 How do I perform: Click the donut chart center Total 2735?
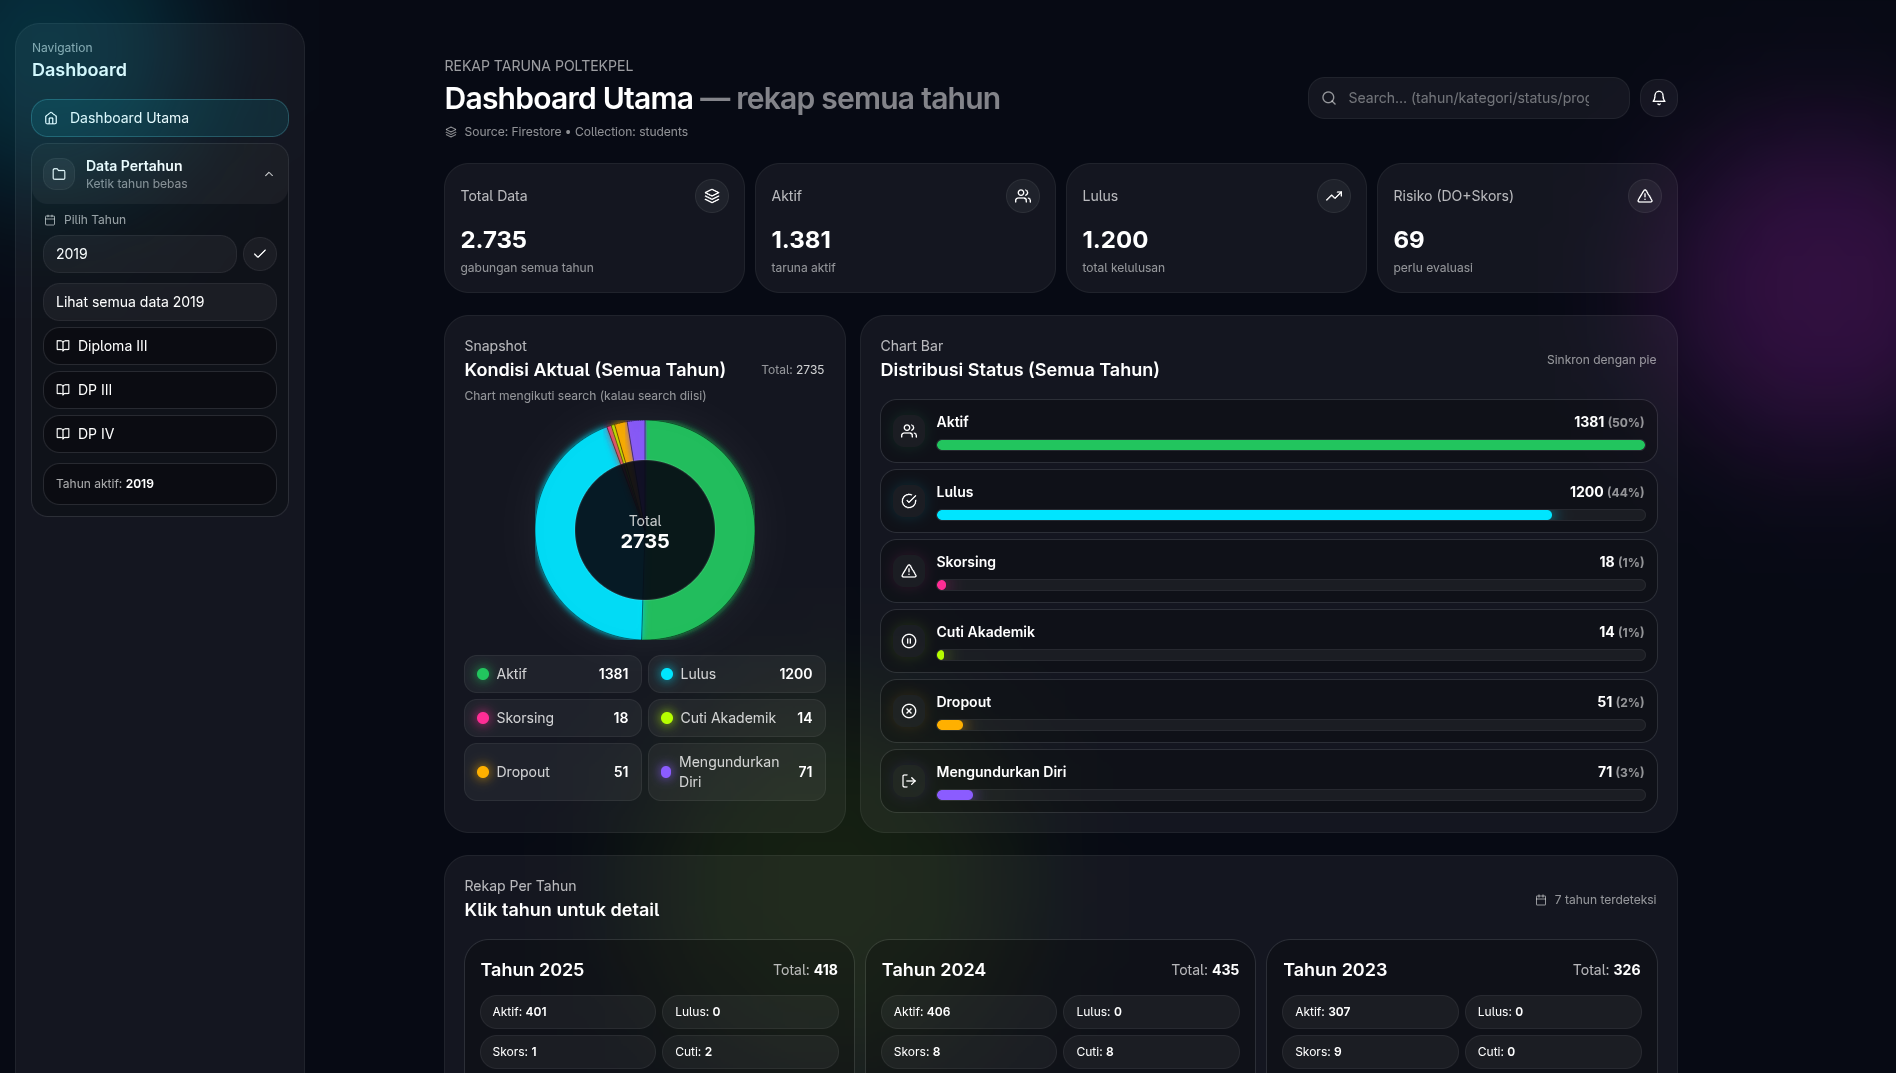pyautogui.click(x=645, y=532)
